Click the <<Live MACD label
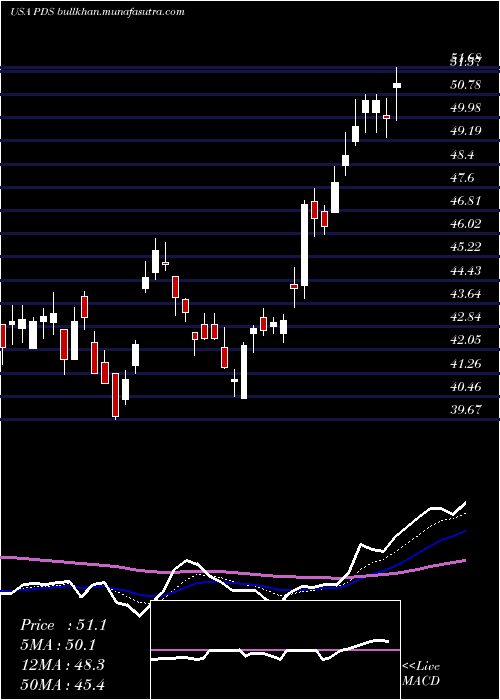 421,674
